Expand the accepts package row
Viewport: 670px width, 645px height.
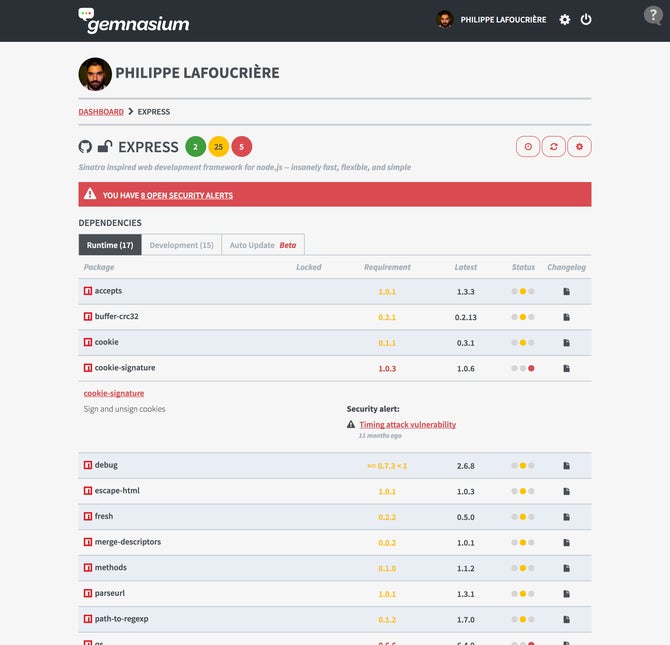[x=335, y=292]
